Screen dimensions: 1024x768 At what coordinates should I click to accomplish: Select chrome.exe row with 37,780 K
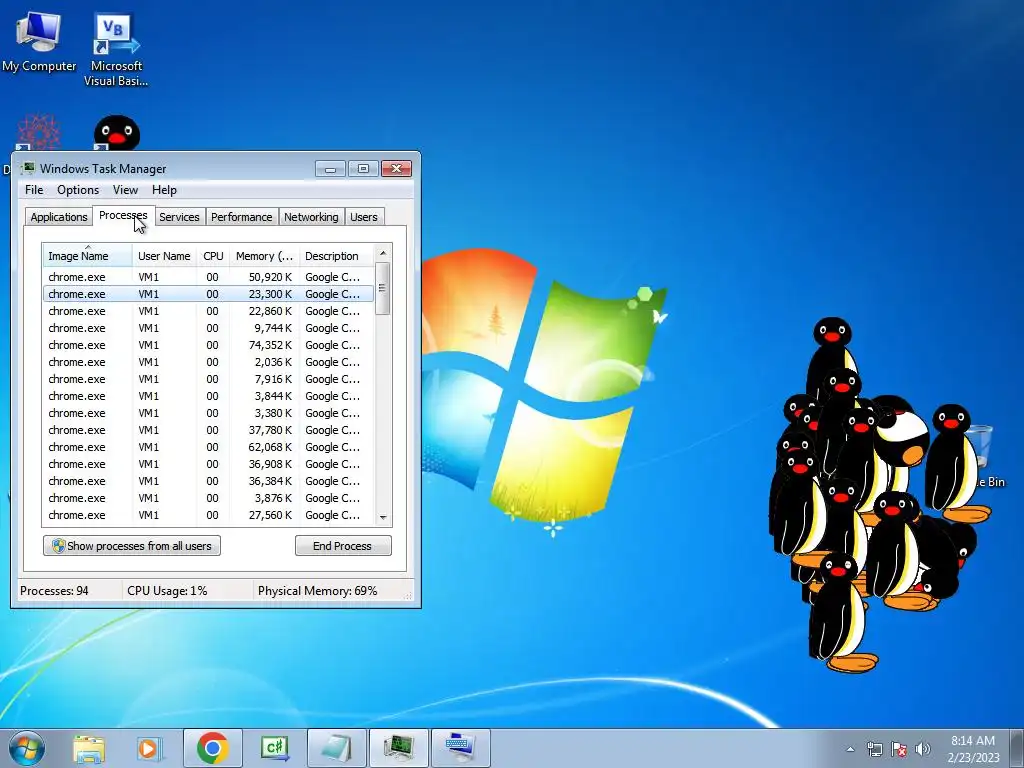point(209,430)
